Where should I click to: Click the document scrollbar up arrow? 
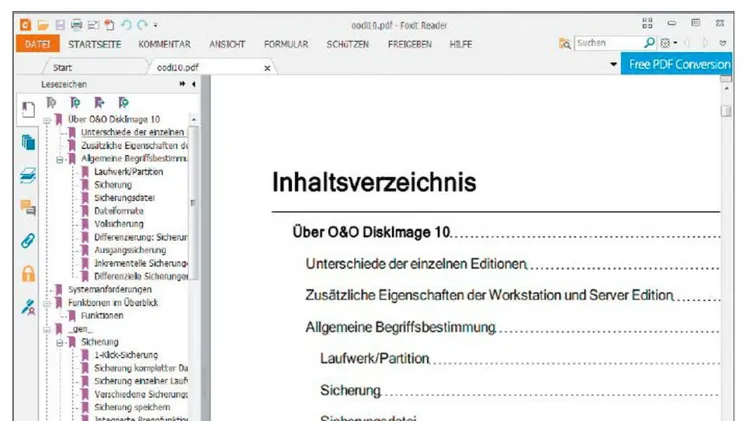[x=726, y=89]
